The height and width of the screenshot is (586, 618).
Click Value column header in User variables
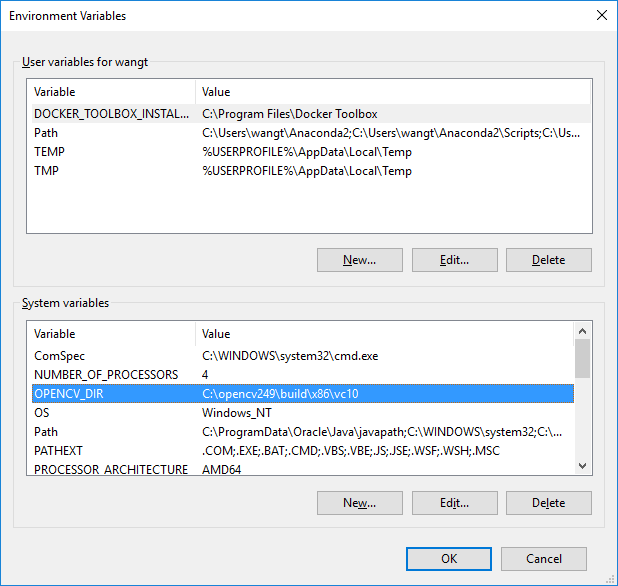click(393, 92)
